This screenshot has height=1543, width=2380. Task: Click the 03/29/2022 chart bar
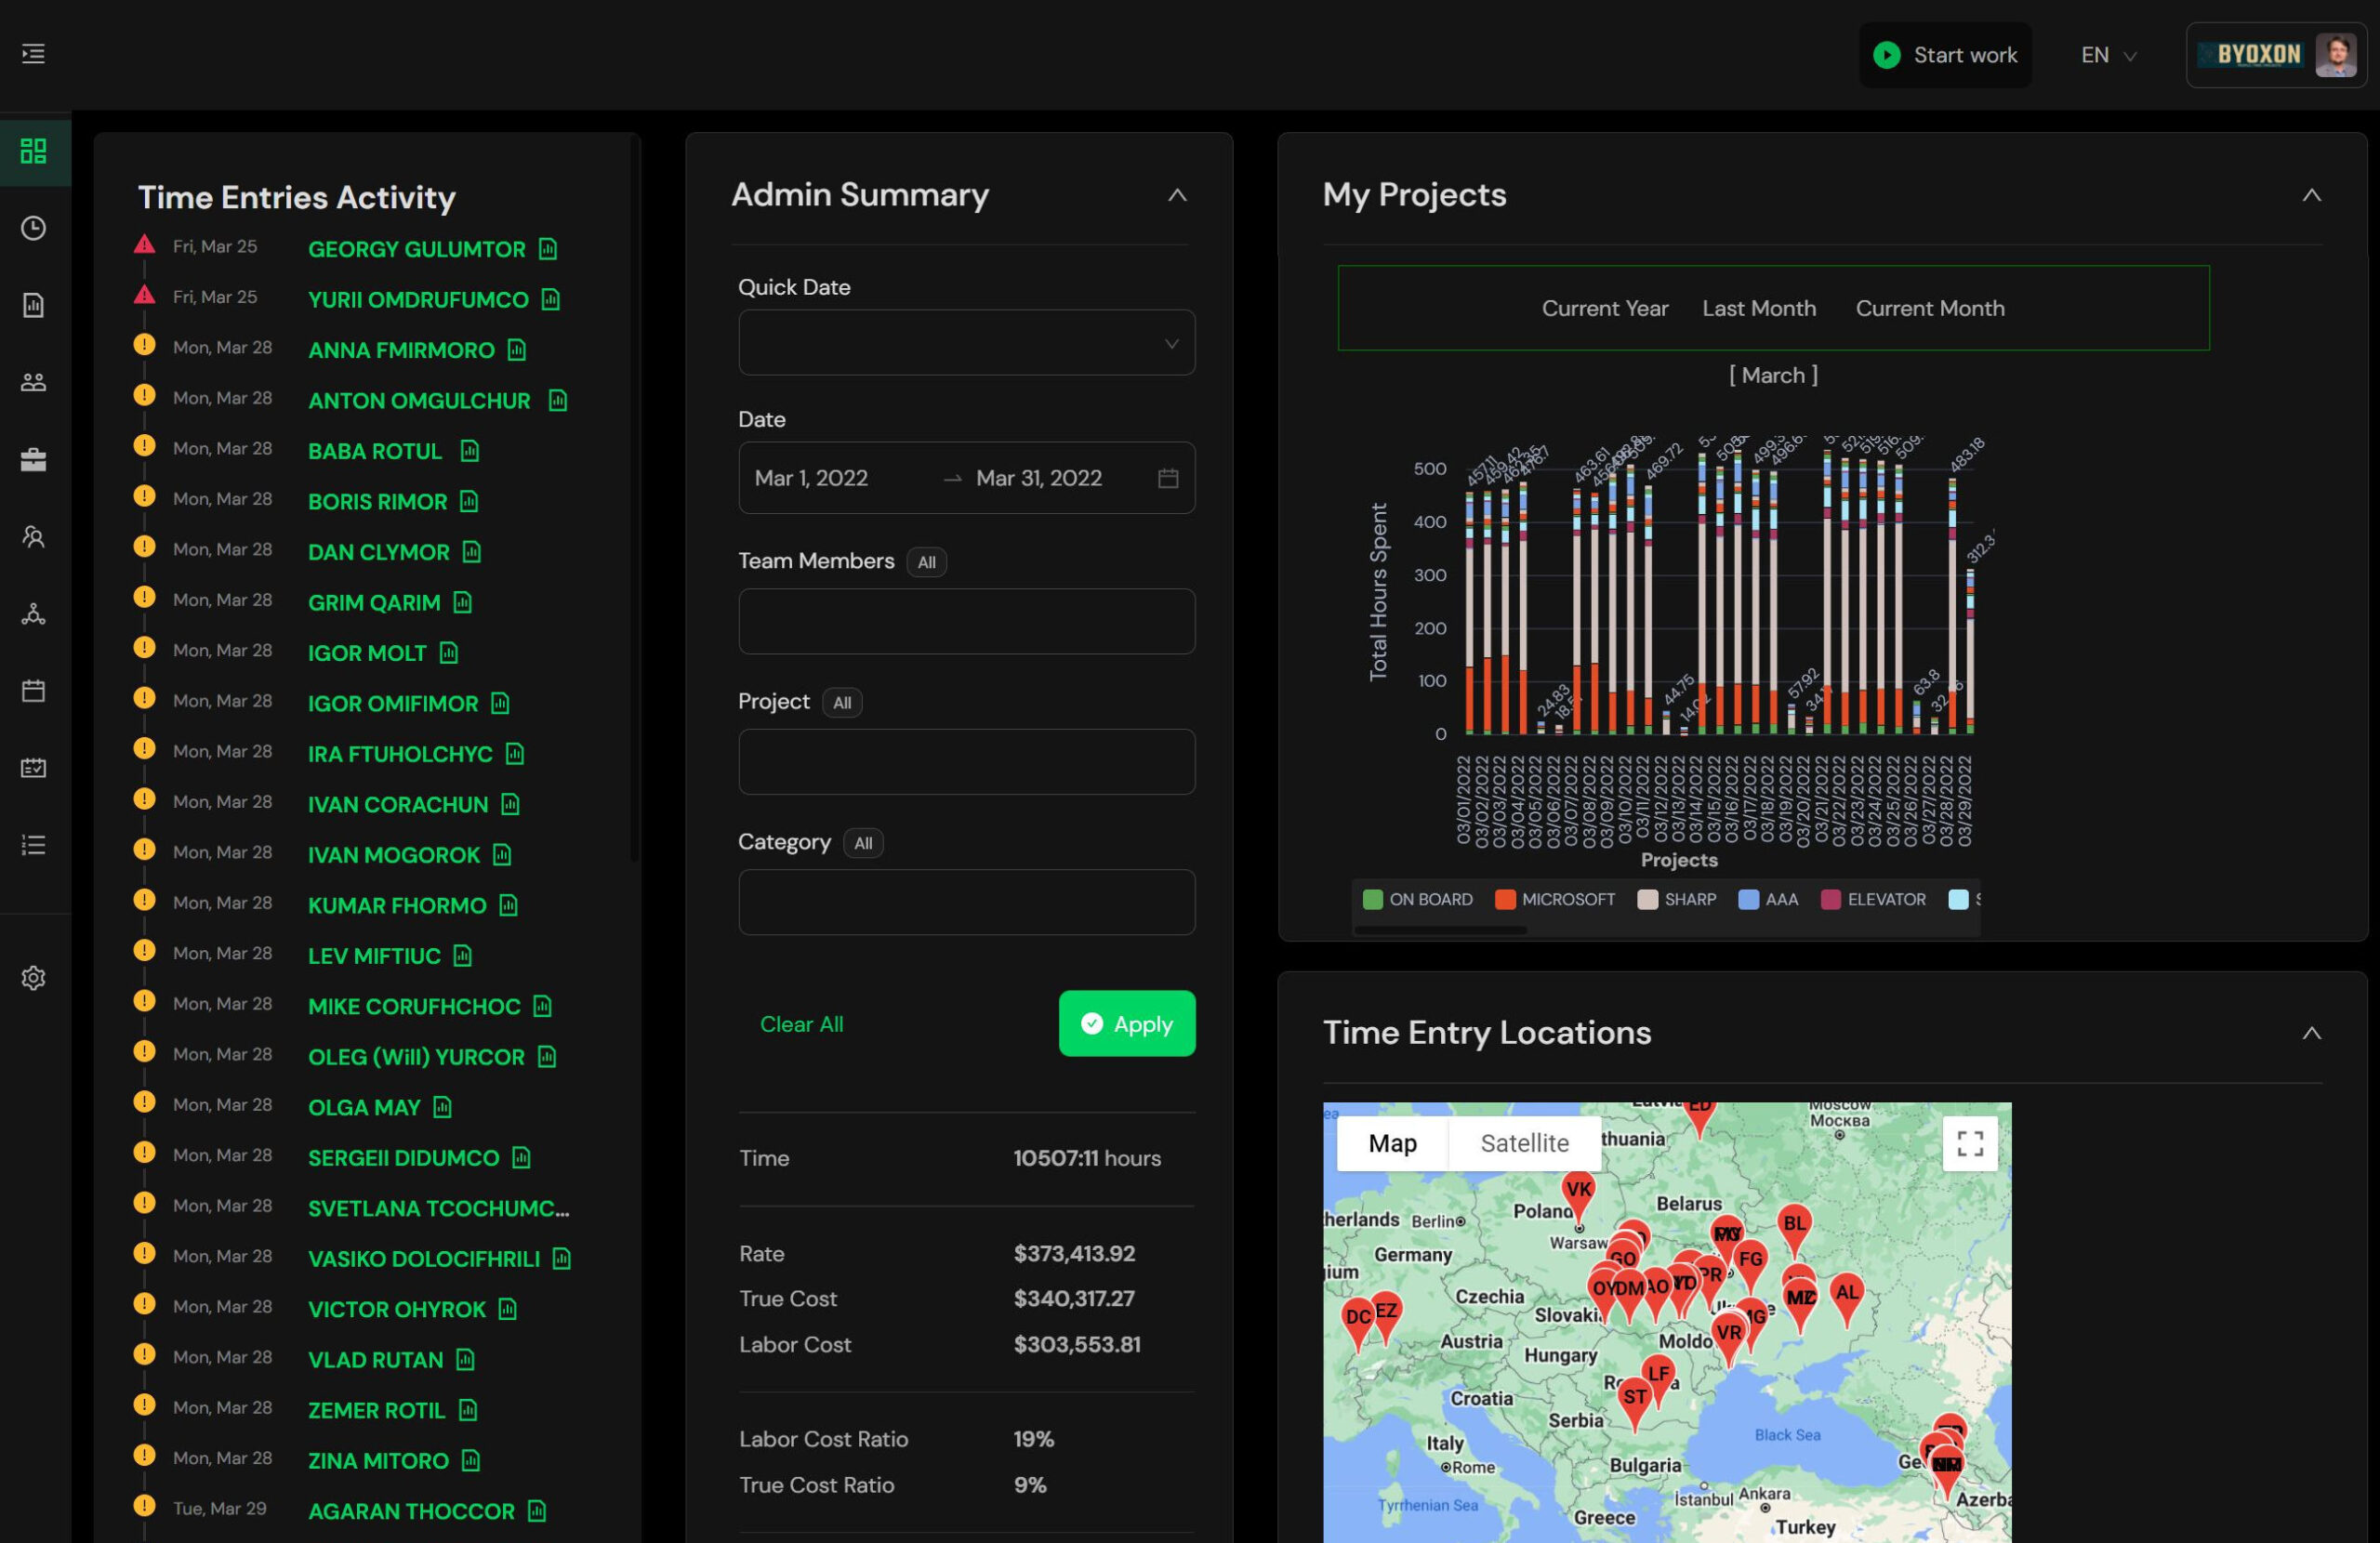pos(1970,651)
